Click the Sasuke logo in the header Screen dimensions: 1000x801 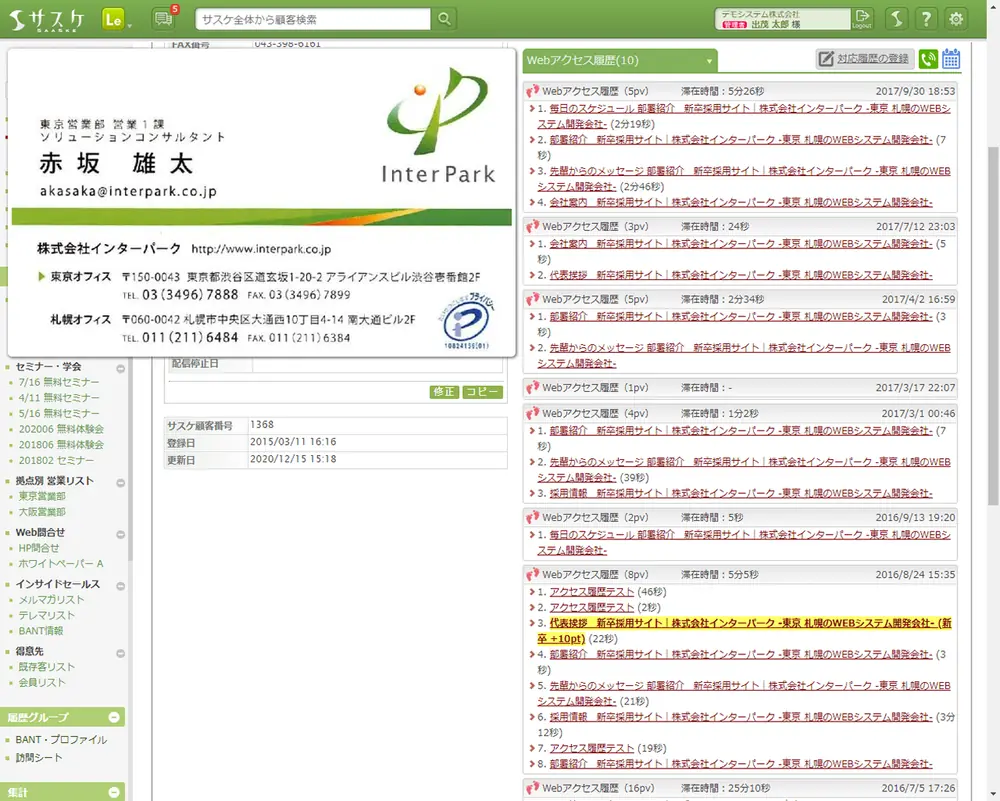click(47, 18)
